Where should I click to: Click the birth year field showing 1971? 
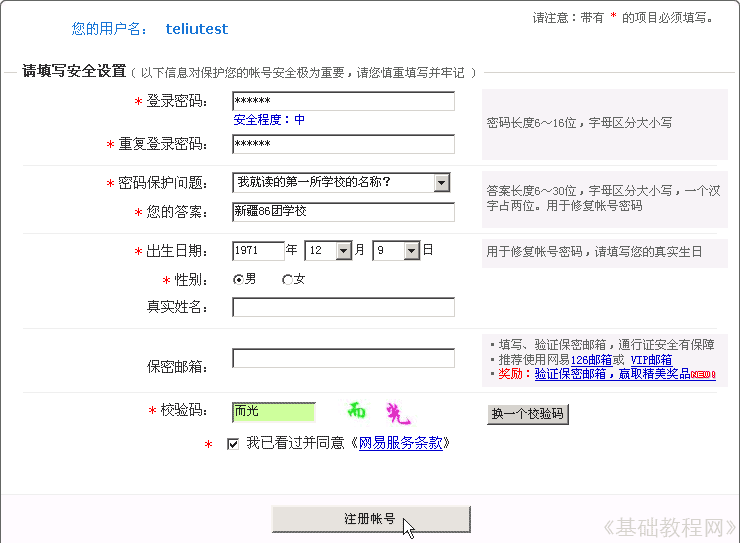(258, 251)
